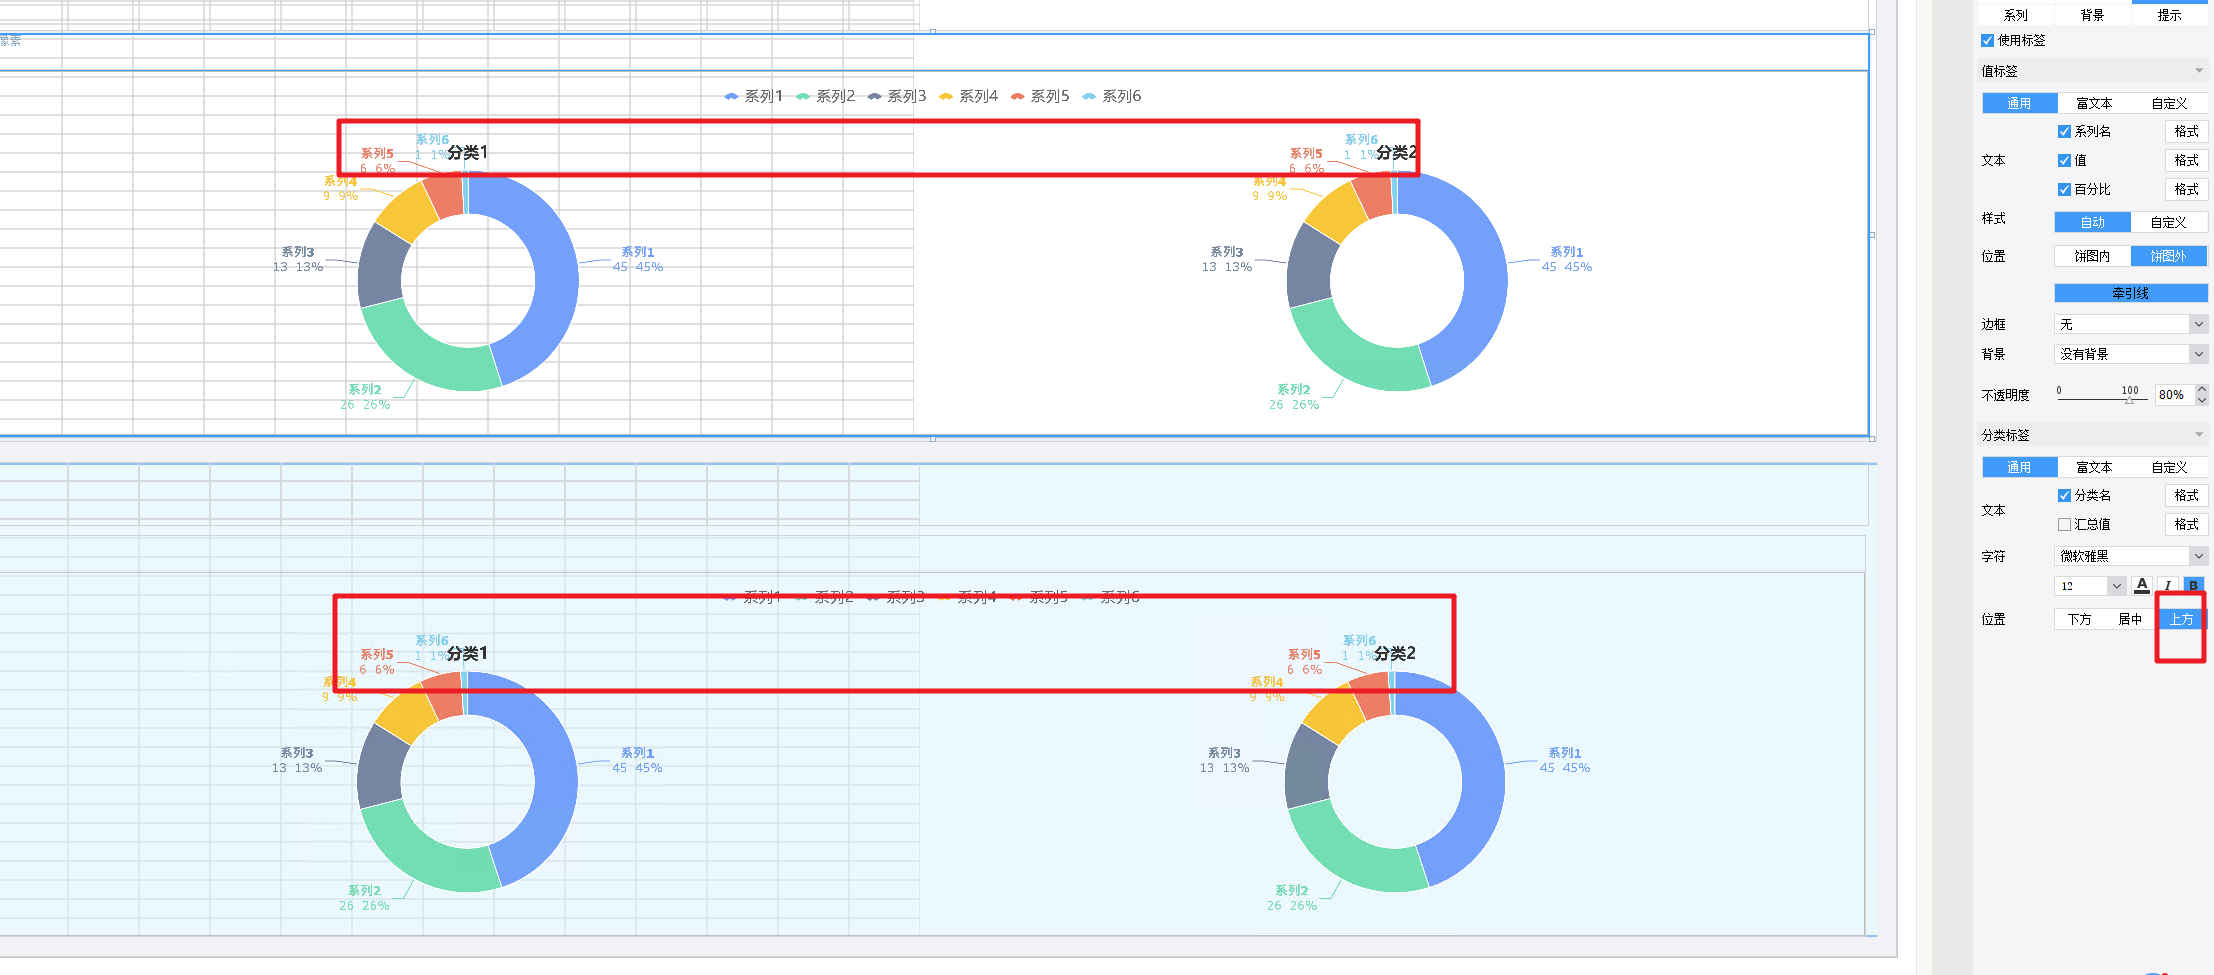Screen dimensions: 2214x975
Task: Select 饼图内 label position
Action: point(2092,256)
